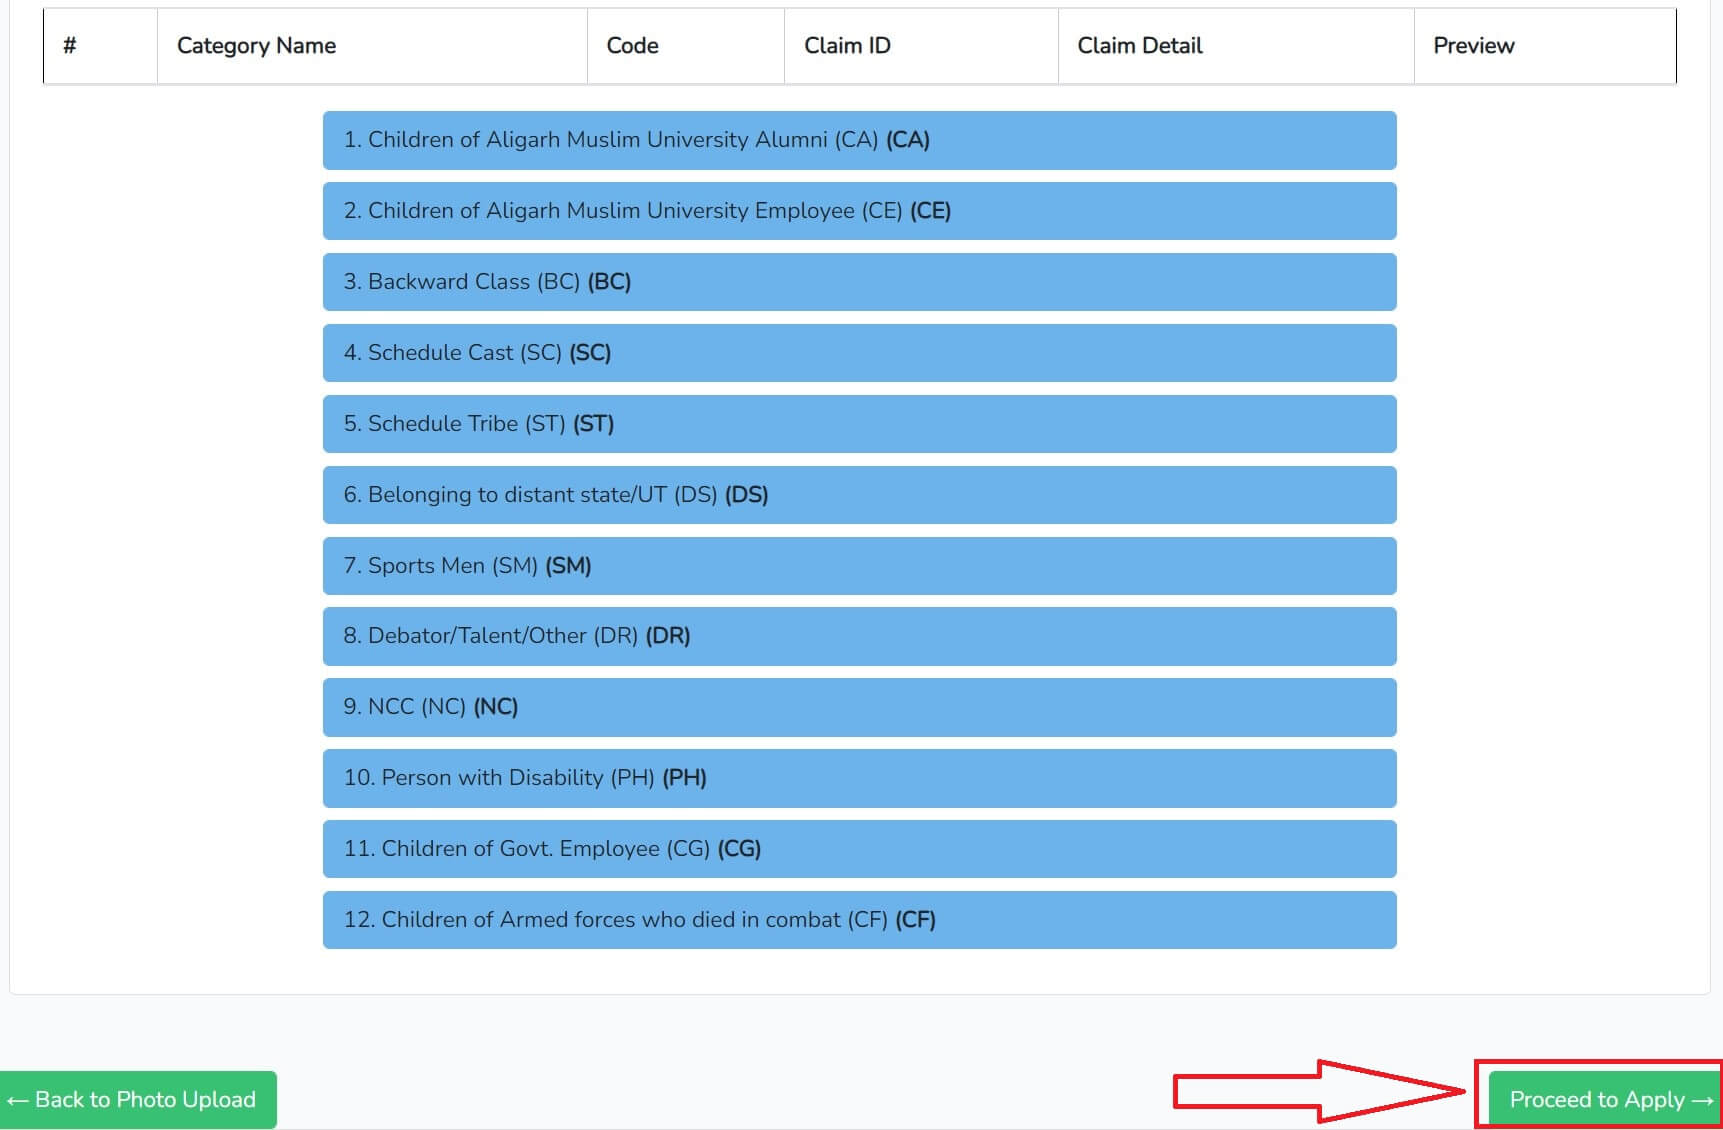This screenshot has width=1723, height=1130.
Task: Choose Children of AMU Employee (CE) category
Action: coord(859,211)
